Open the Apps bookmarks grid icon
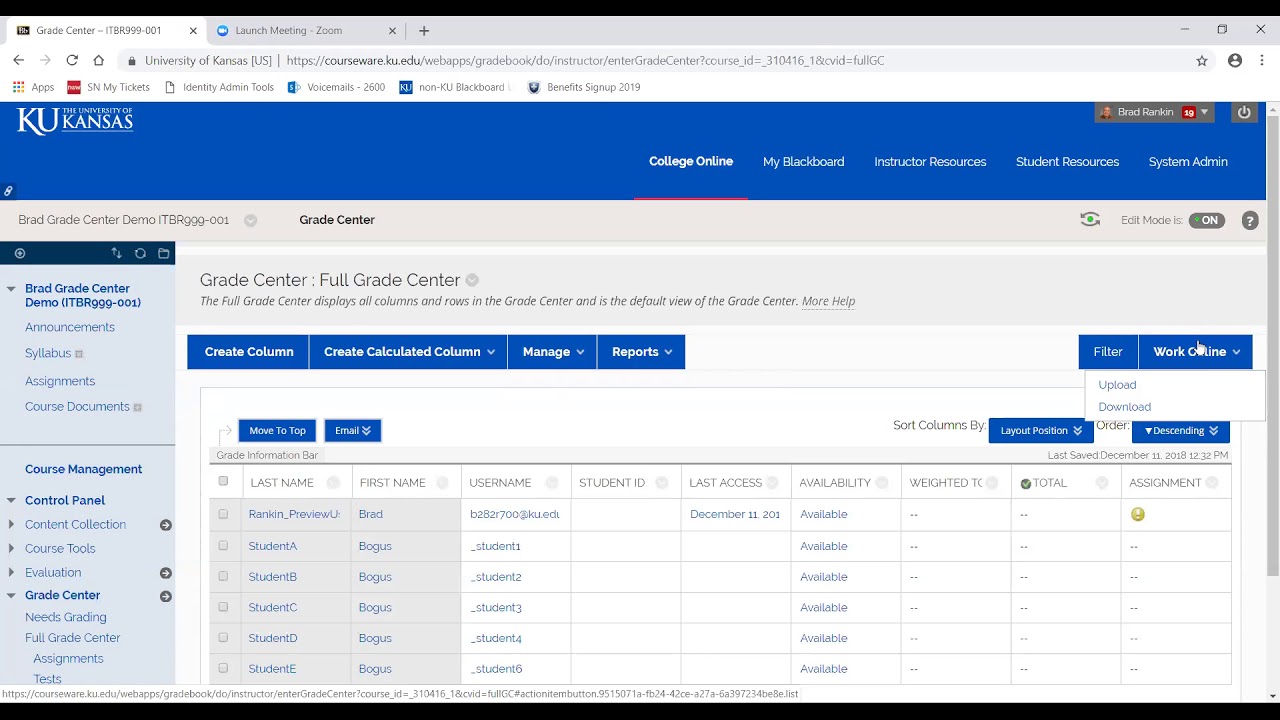 (18, 87)
